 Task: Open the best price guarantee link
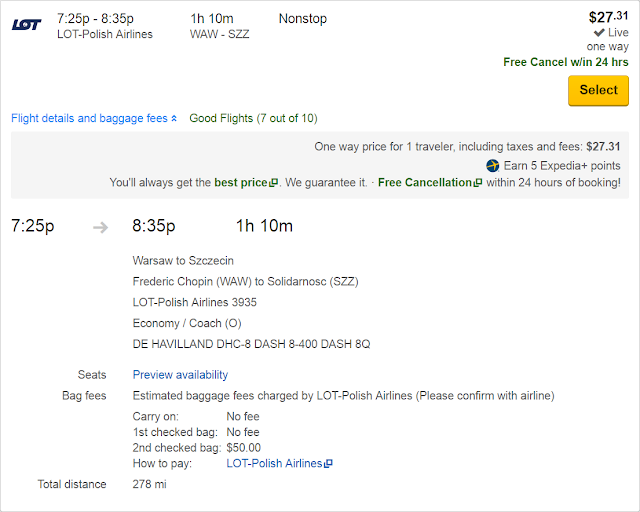click(x=240, y=183)
